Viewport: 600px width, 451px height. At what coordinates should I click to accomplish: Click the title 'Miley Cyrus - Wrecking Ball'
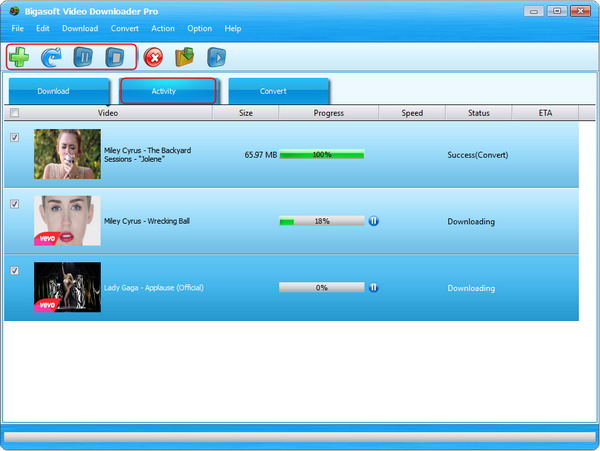147,221
